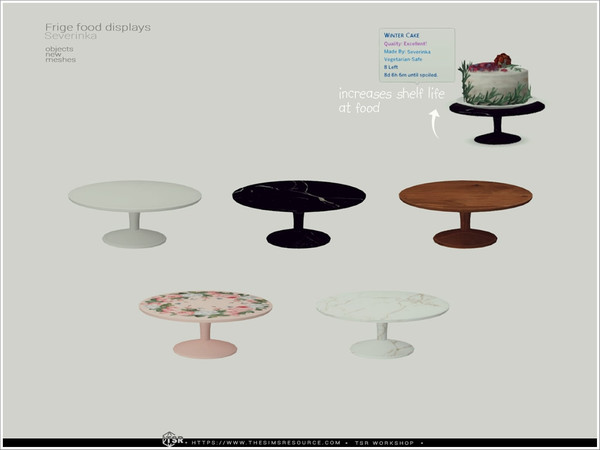Choose the wooden brown cake stand
Image resolution: width=600 pixels, height=450 pixels.
(465, 214)
